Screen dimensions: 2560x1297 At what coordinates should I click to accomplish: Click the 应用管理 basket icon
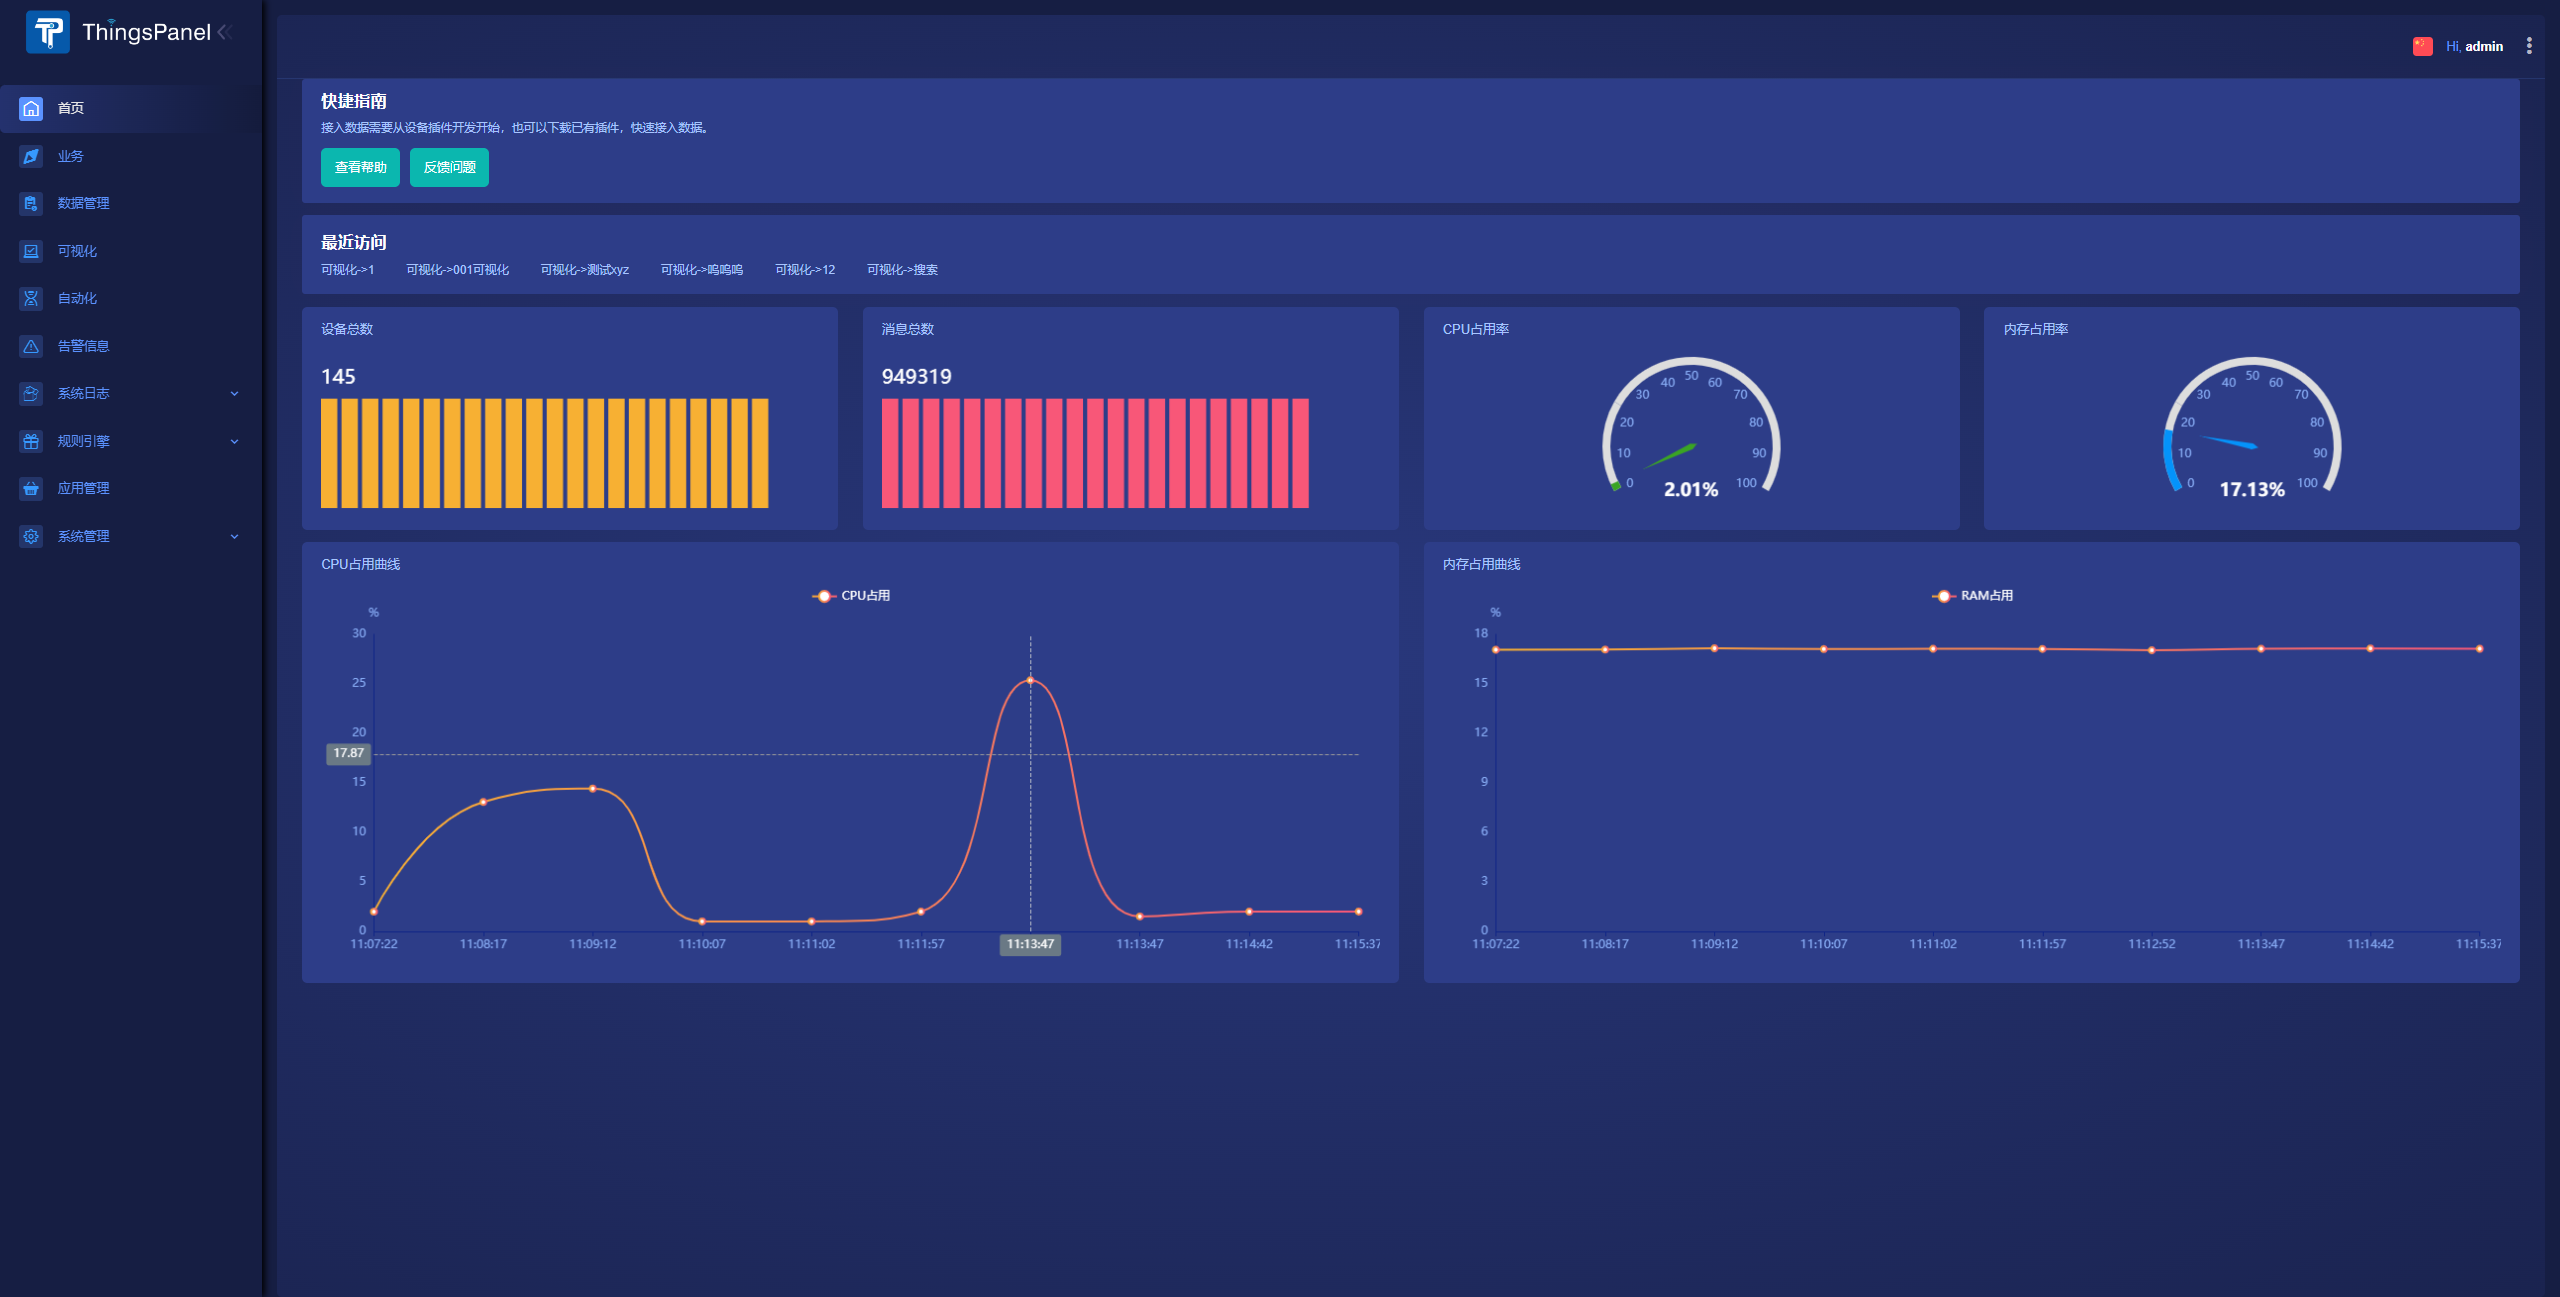point(31,488)
